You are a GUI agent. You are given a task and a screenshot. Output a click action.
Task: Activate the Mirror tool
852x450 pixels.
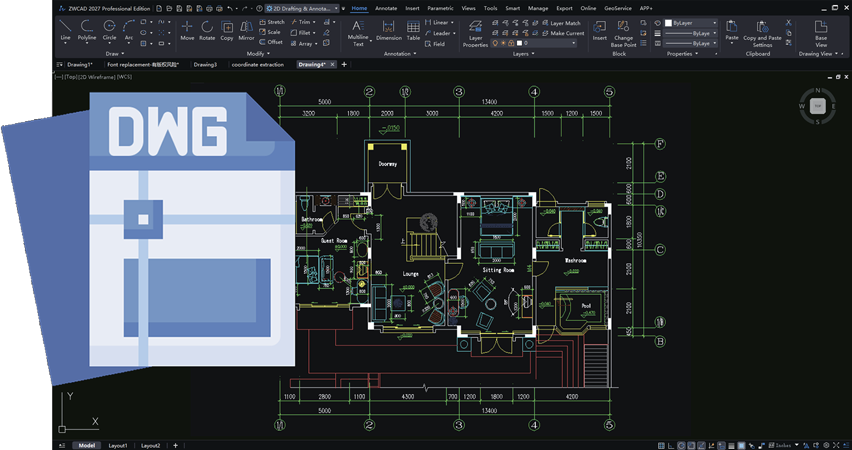(x=246, y=30)
